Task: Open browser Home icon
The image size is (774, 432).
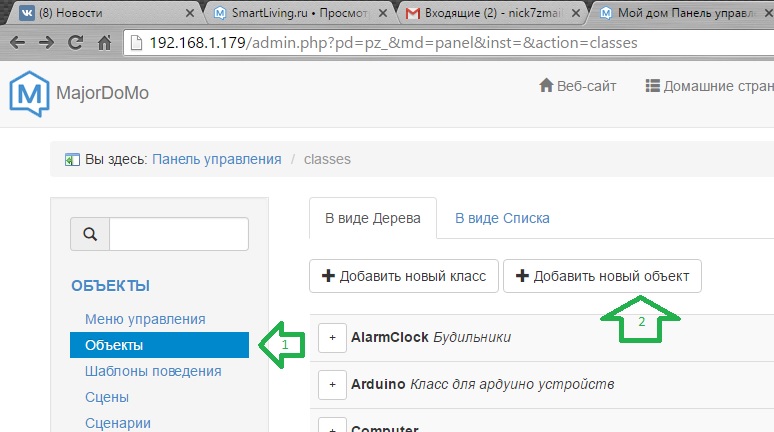Action: 104,43
